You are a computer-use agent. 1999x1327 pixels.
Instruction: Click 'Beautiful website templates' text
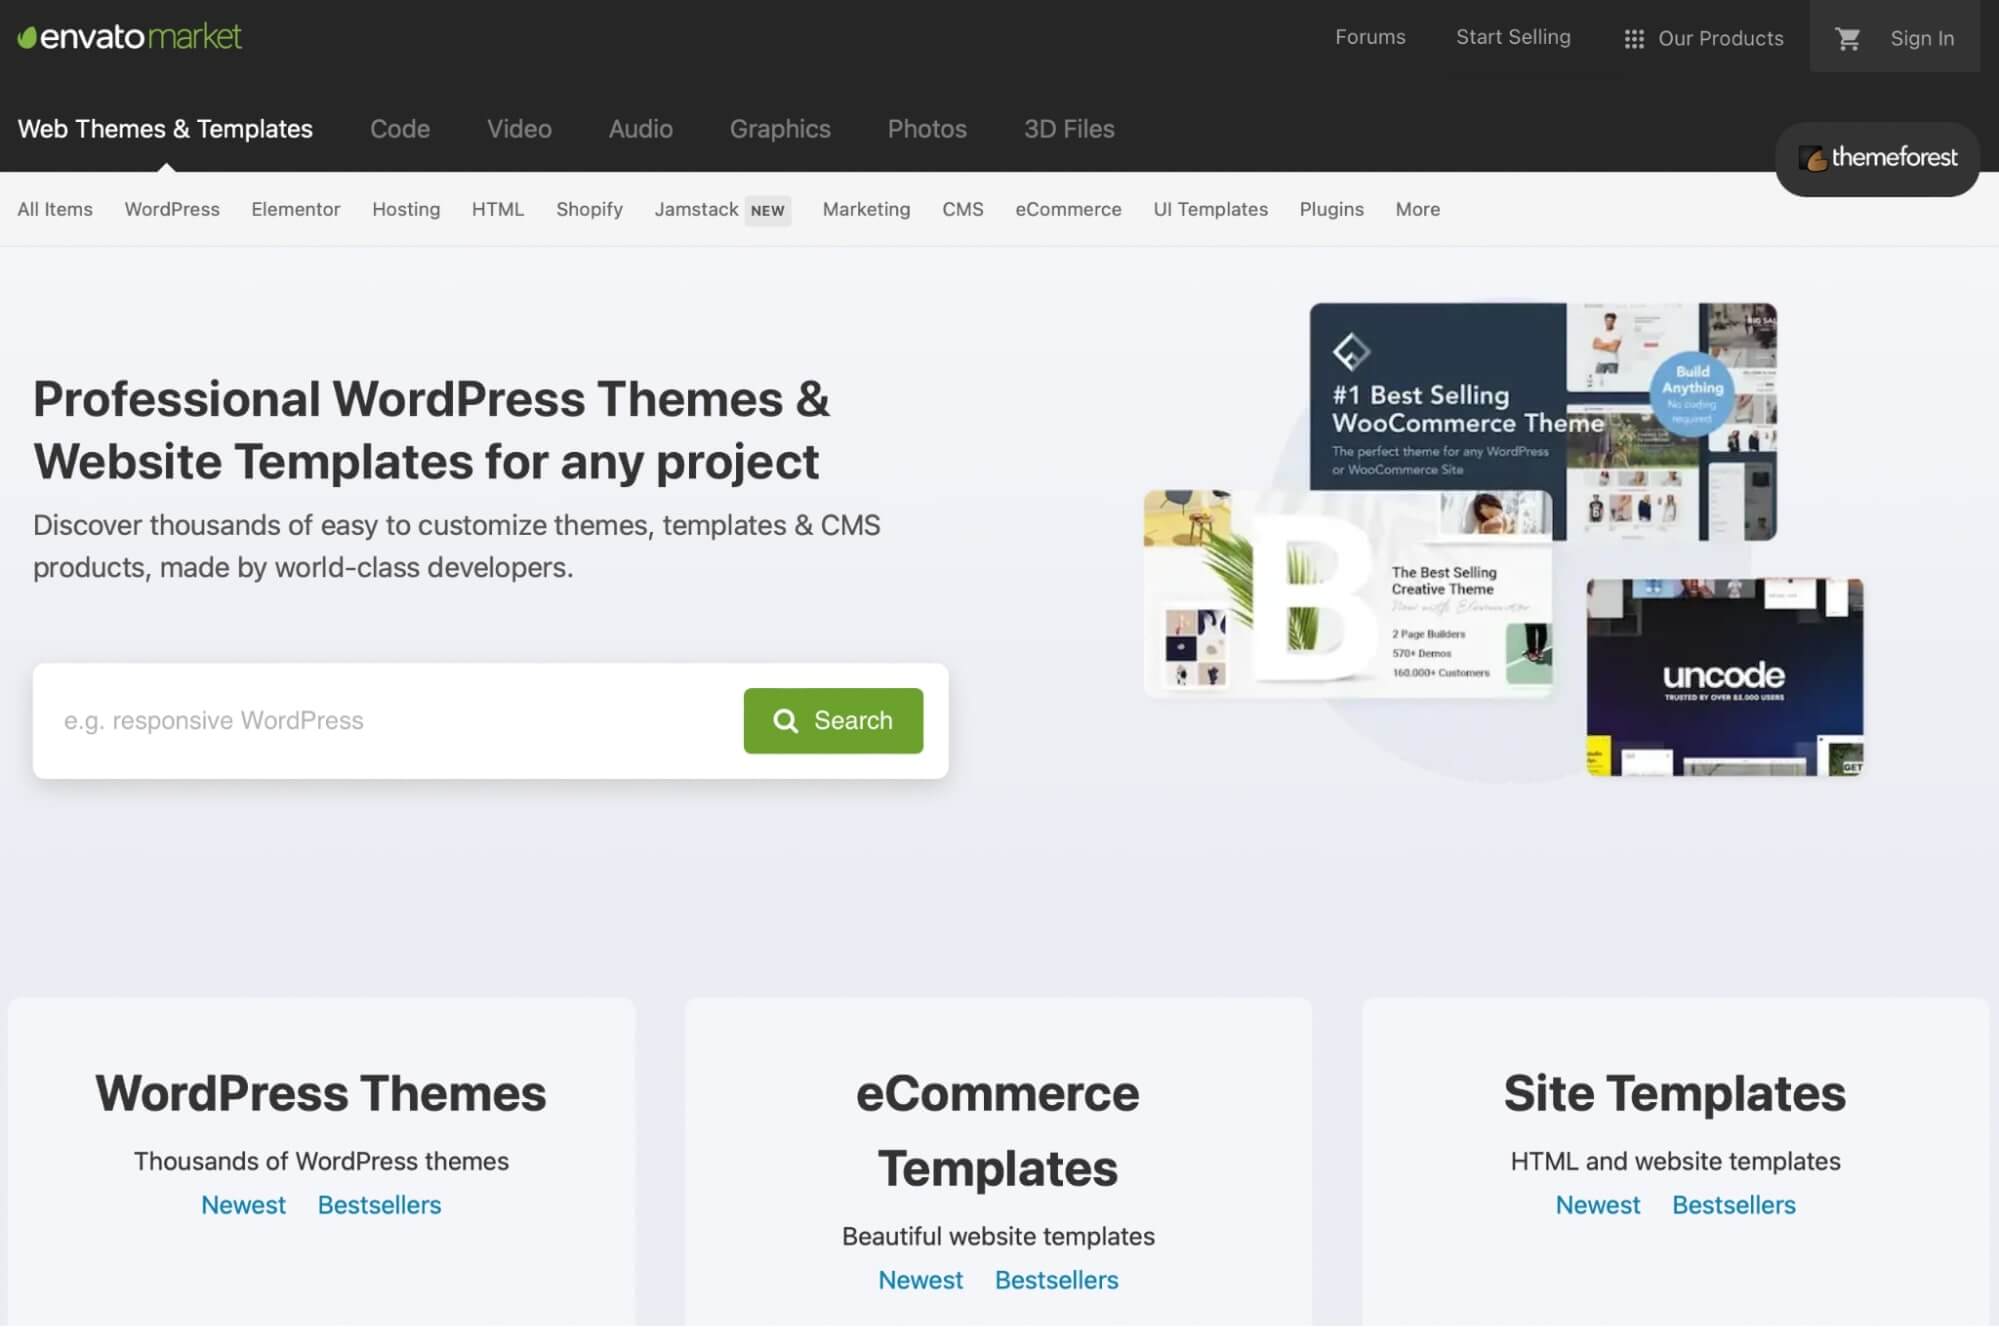pyautogui.click(x=998, y=1236)
